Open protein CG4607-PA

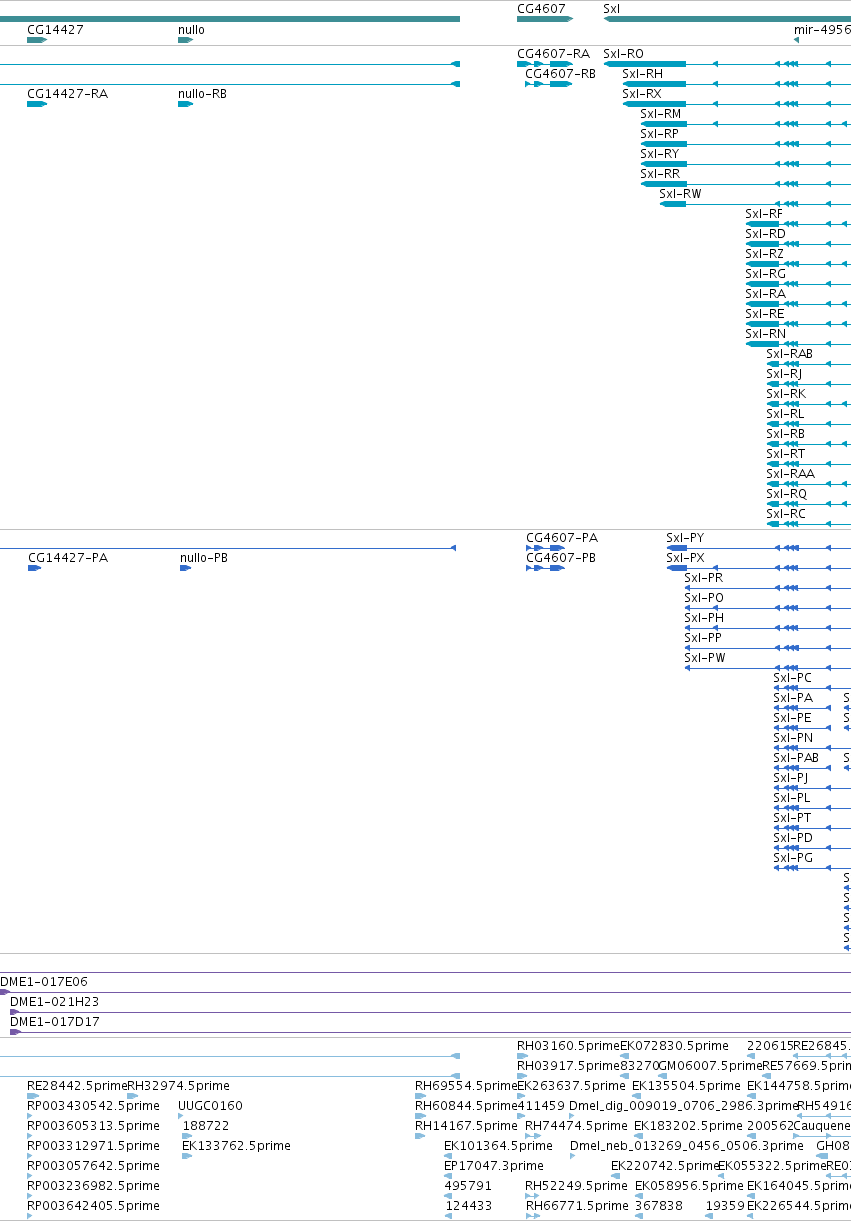click(x=562, y=537)
